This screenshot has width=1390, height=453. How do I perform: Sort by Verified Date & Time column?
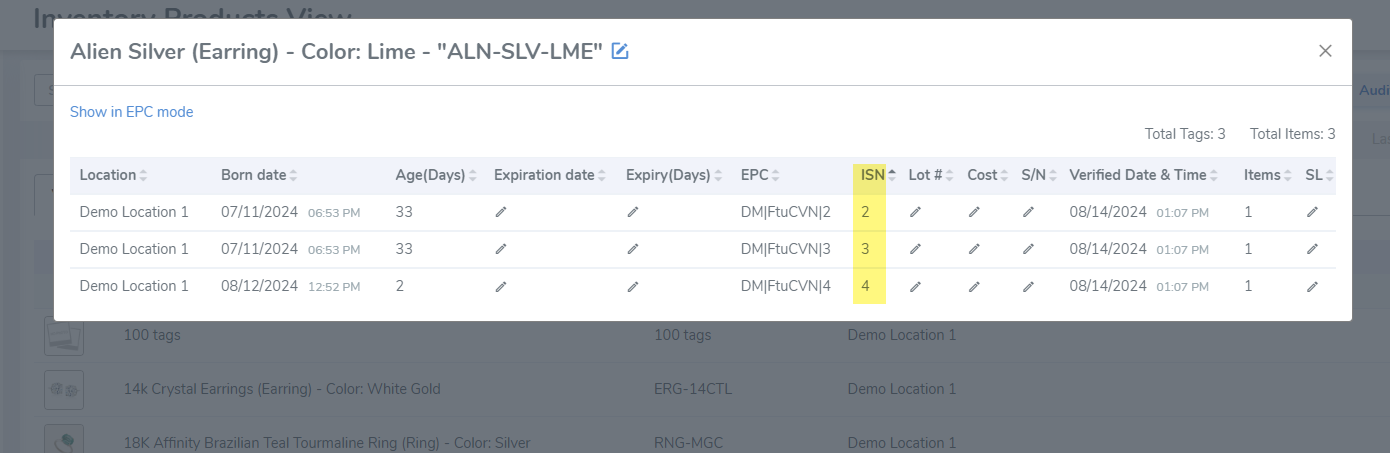coord(1144,175)
